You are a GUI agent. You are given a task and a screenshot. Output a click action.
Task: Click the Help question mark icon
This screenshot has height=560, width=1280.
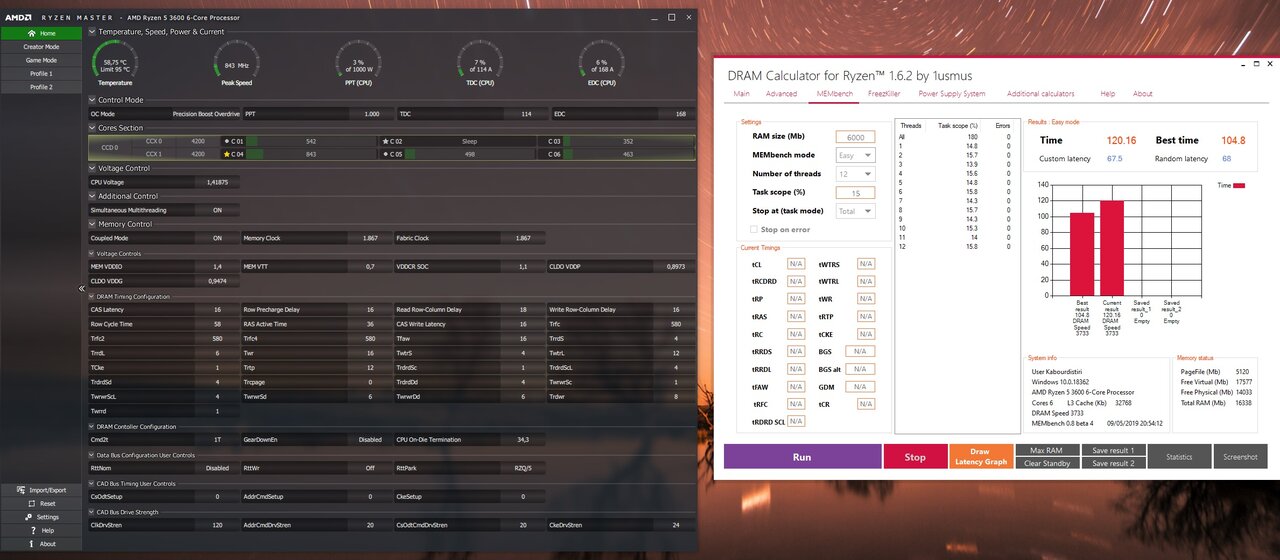[32, 530]
